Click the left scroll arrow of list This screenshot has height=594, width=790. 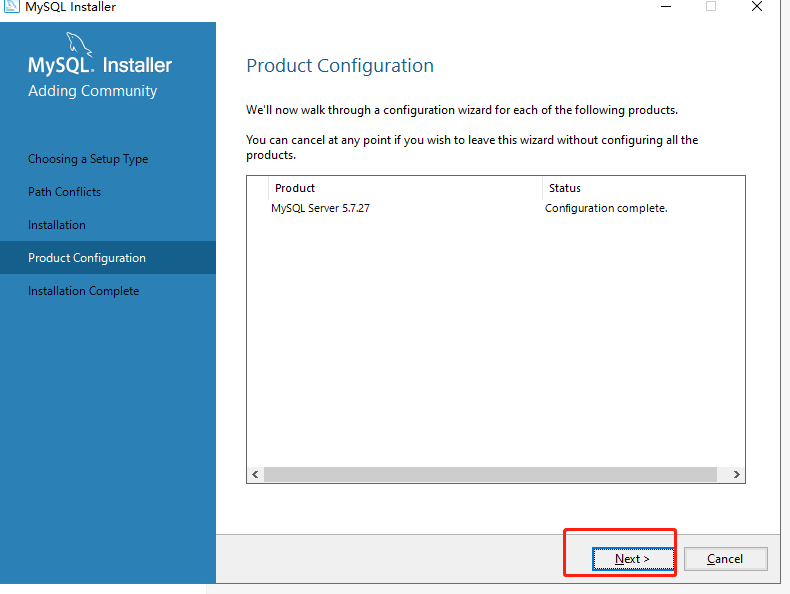pos(255,475)
